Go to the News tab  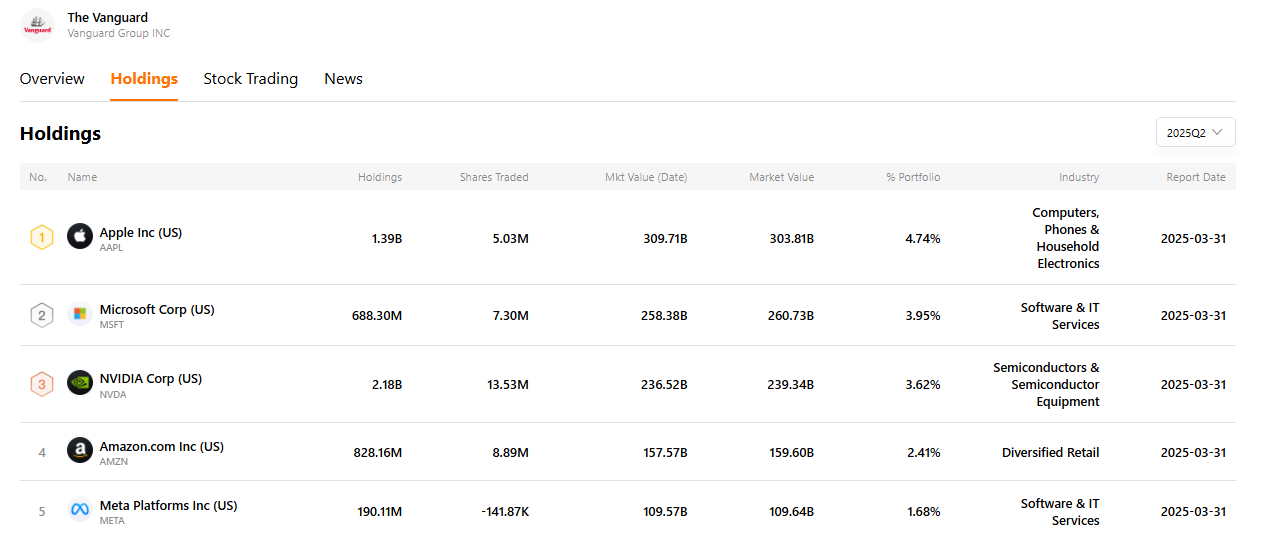[343, 79]
